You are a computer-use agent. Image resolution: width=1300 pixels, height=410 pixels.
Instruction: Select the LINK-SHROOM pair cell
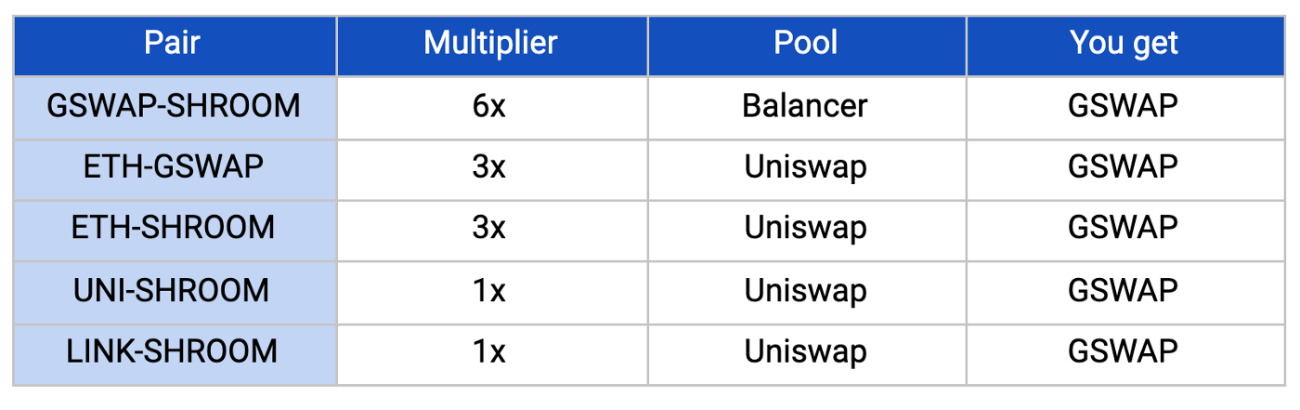(174, 351)
